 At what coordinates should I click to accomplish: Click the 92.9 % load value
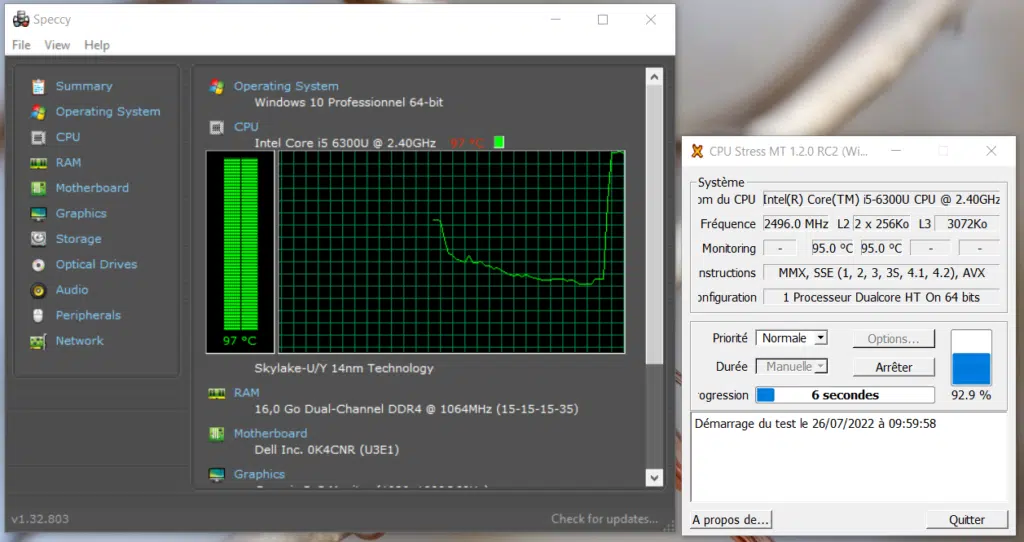click(971, 395)
